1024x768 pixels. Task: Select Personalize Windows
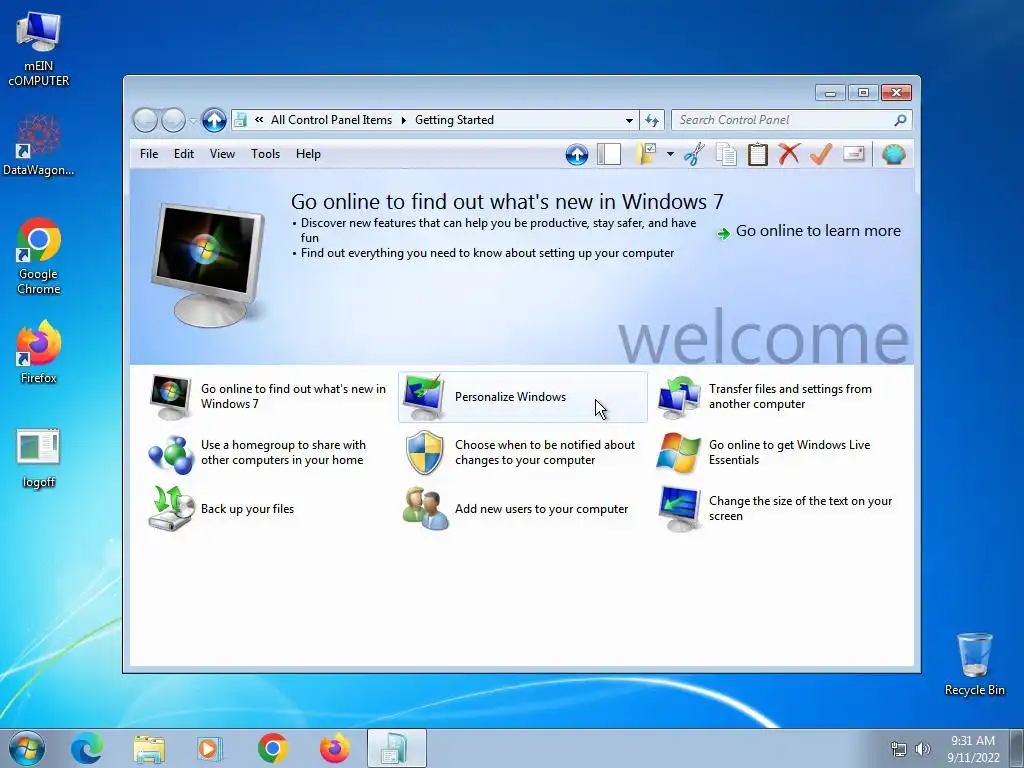point(522,396)
